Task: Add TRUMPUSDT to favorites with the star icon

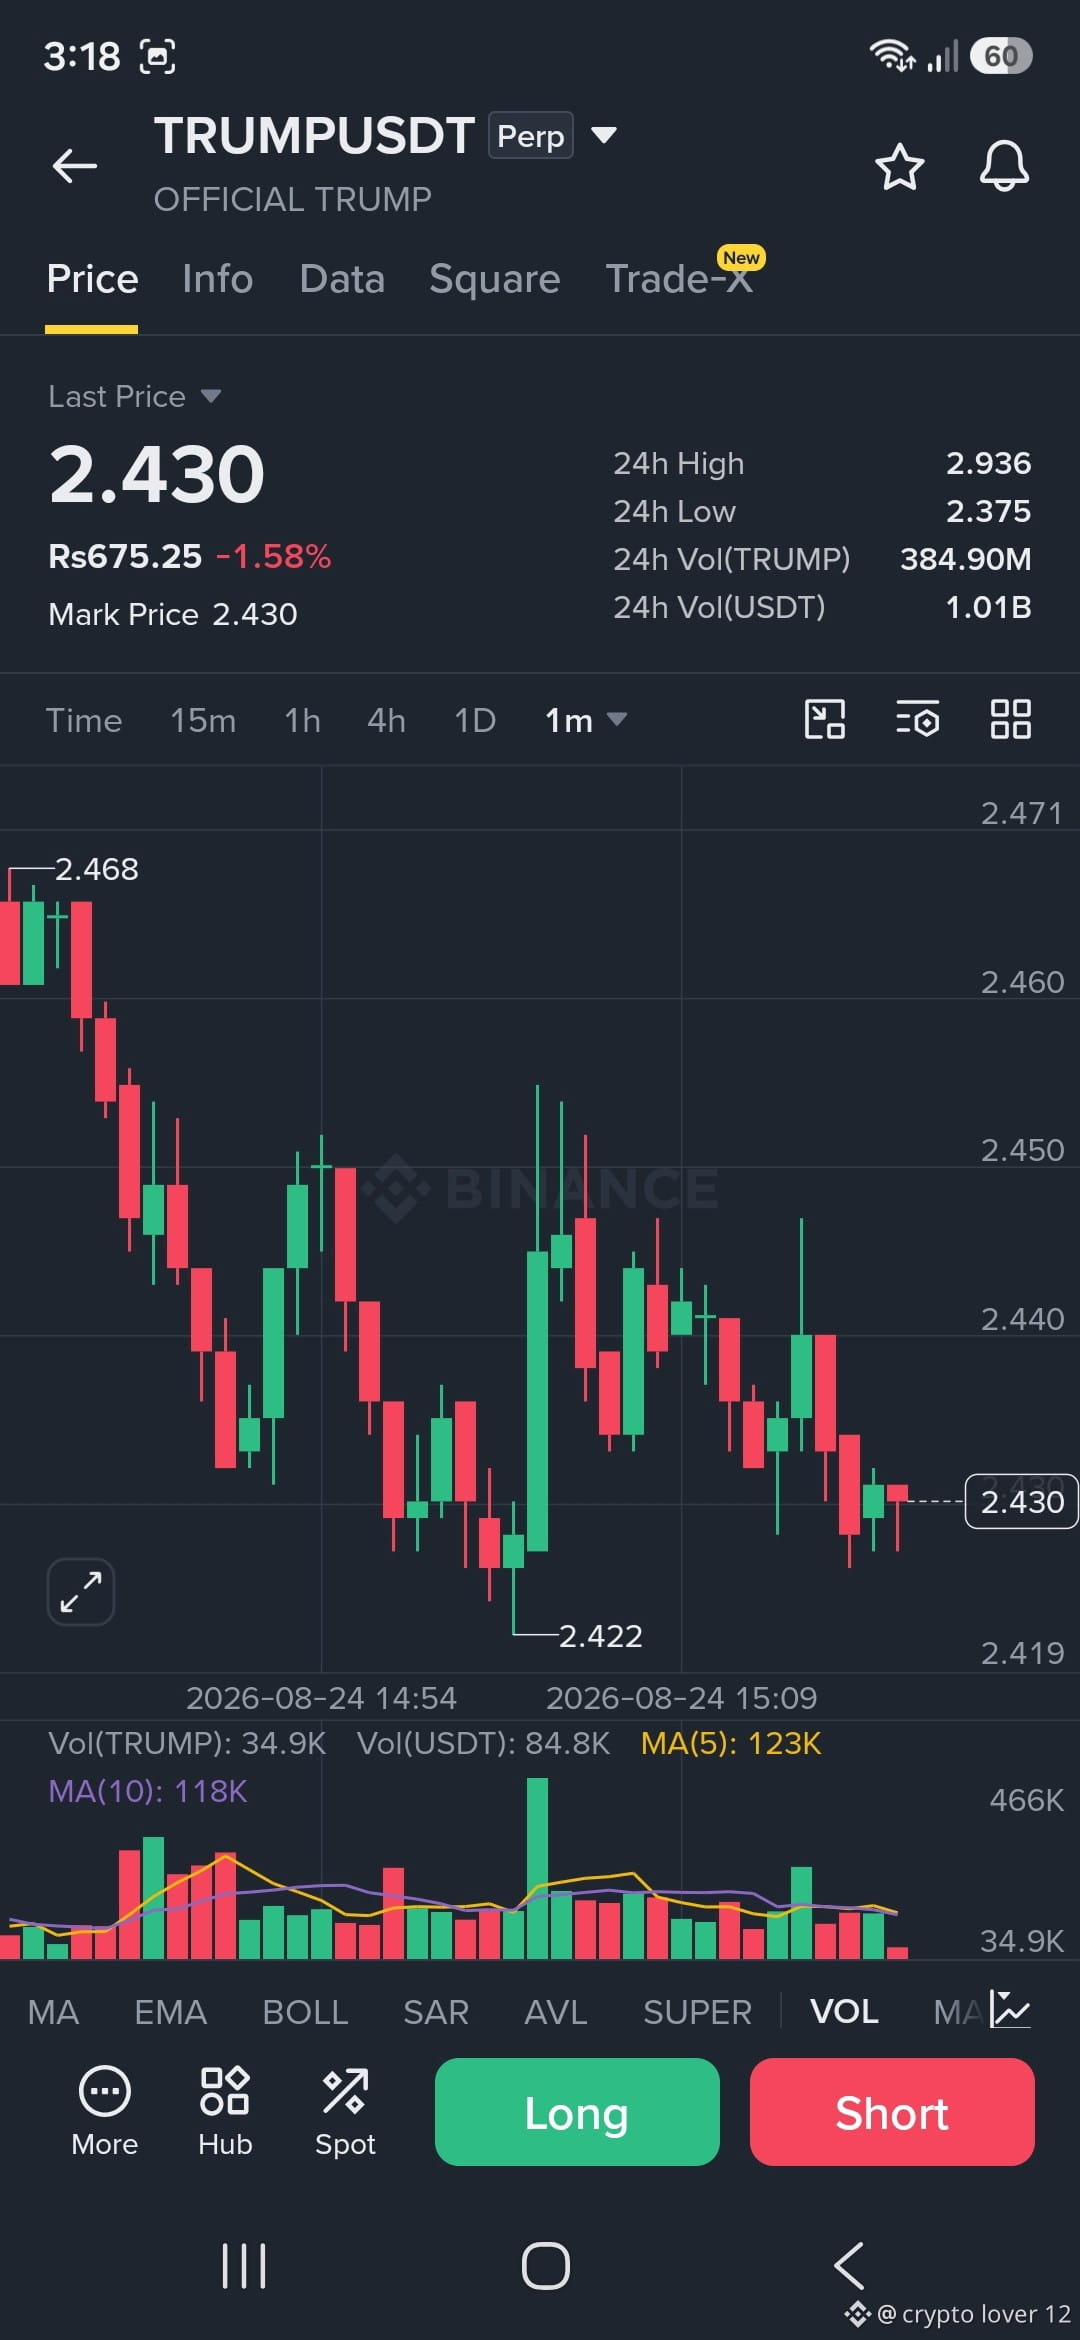Action: [x=900, y=166]
